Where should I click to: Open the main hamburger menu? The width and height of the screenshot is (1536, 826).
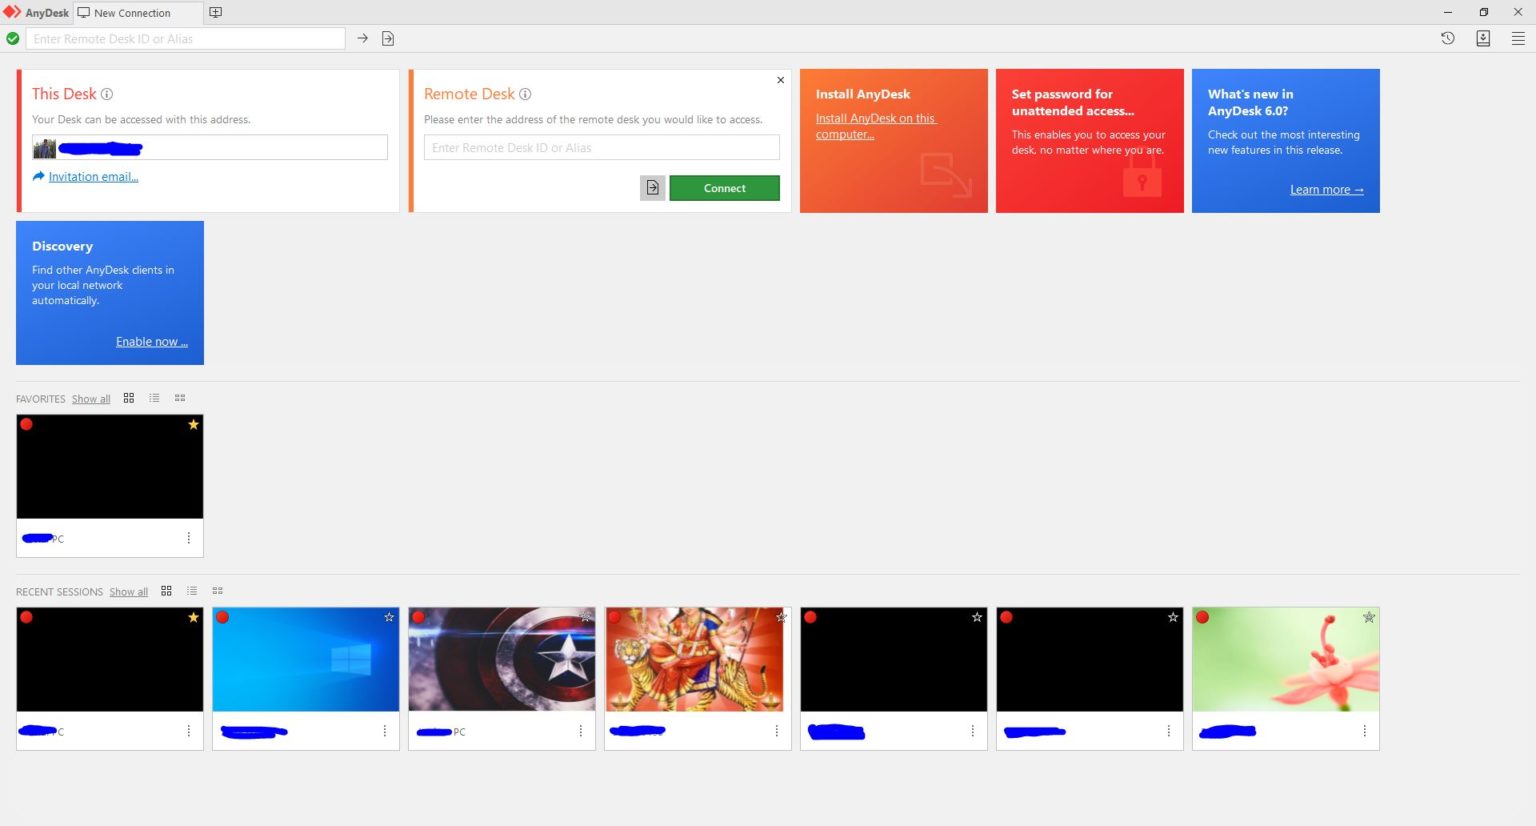pyautogui.click(x=1518, y=38)
